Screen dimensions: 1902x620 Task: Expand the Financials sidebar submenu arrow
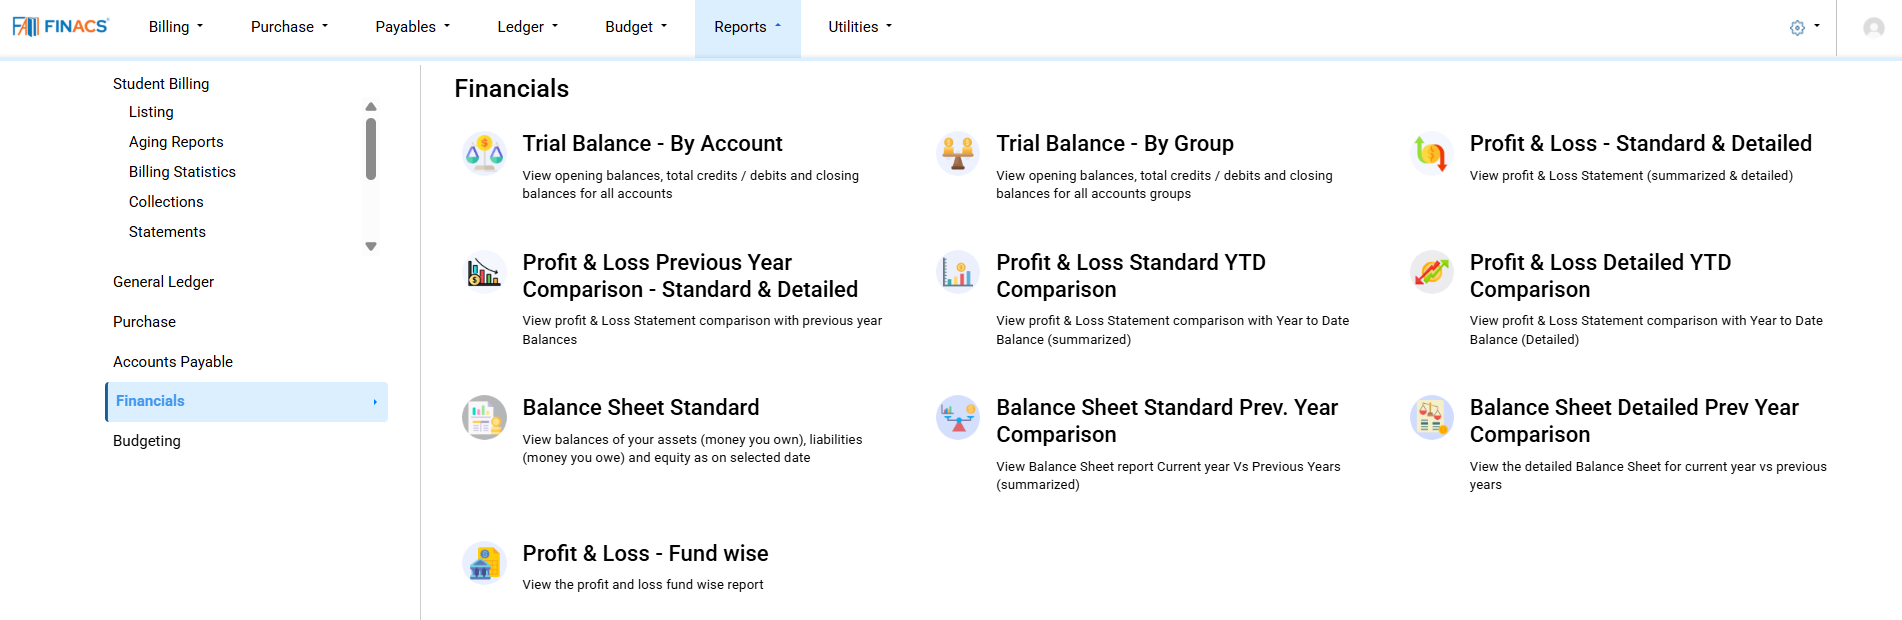tap(376, 401)
